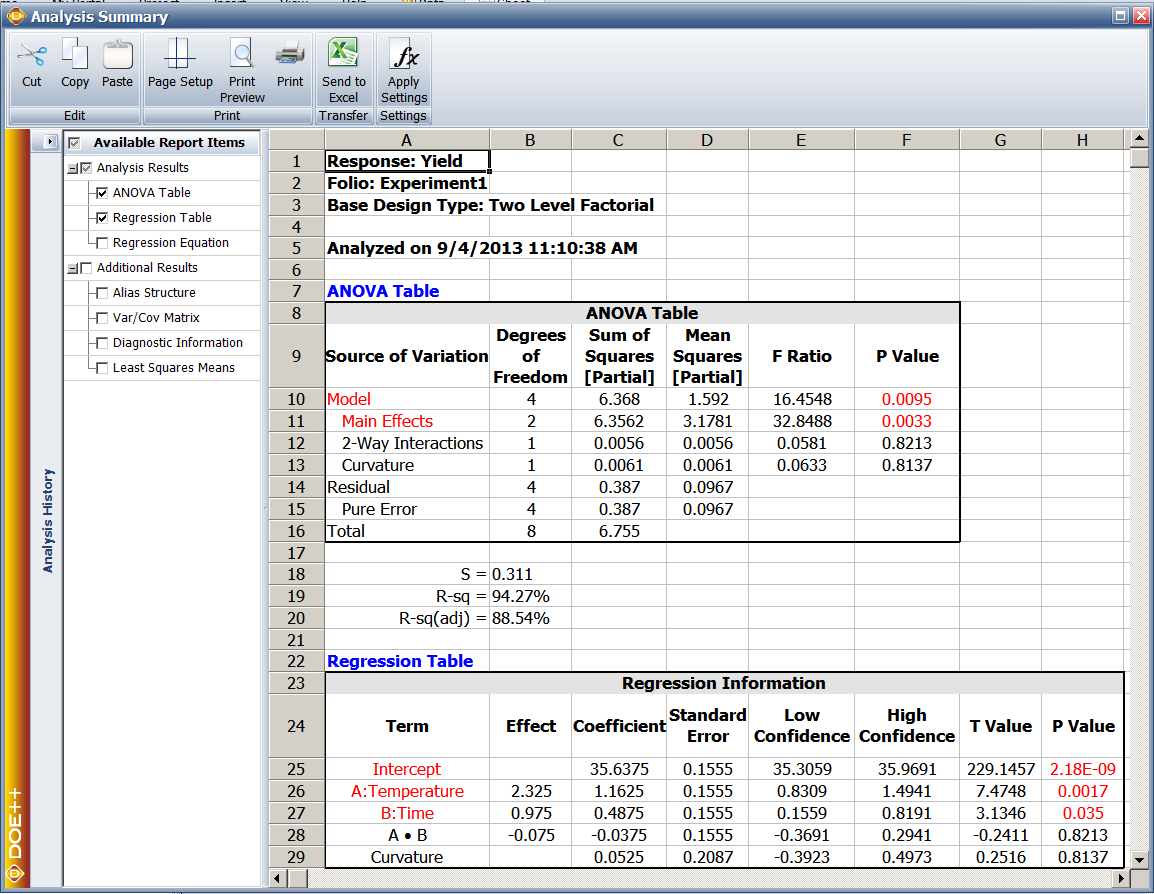The image size is (1154, 894).
Task: Click the Print printer icon
Action: coord(290,54)
